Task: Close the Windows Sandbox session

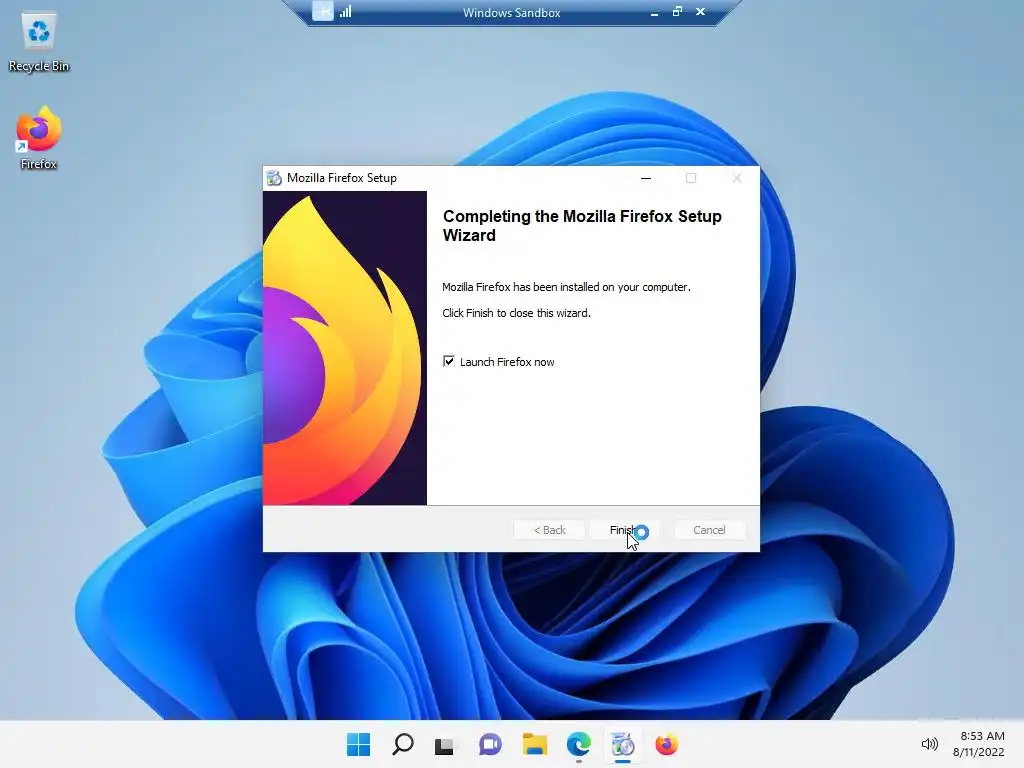Action: pyautogui.click(x=700, y=12)
